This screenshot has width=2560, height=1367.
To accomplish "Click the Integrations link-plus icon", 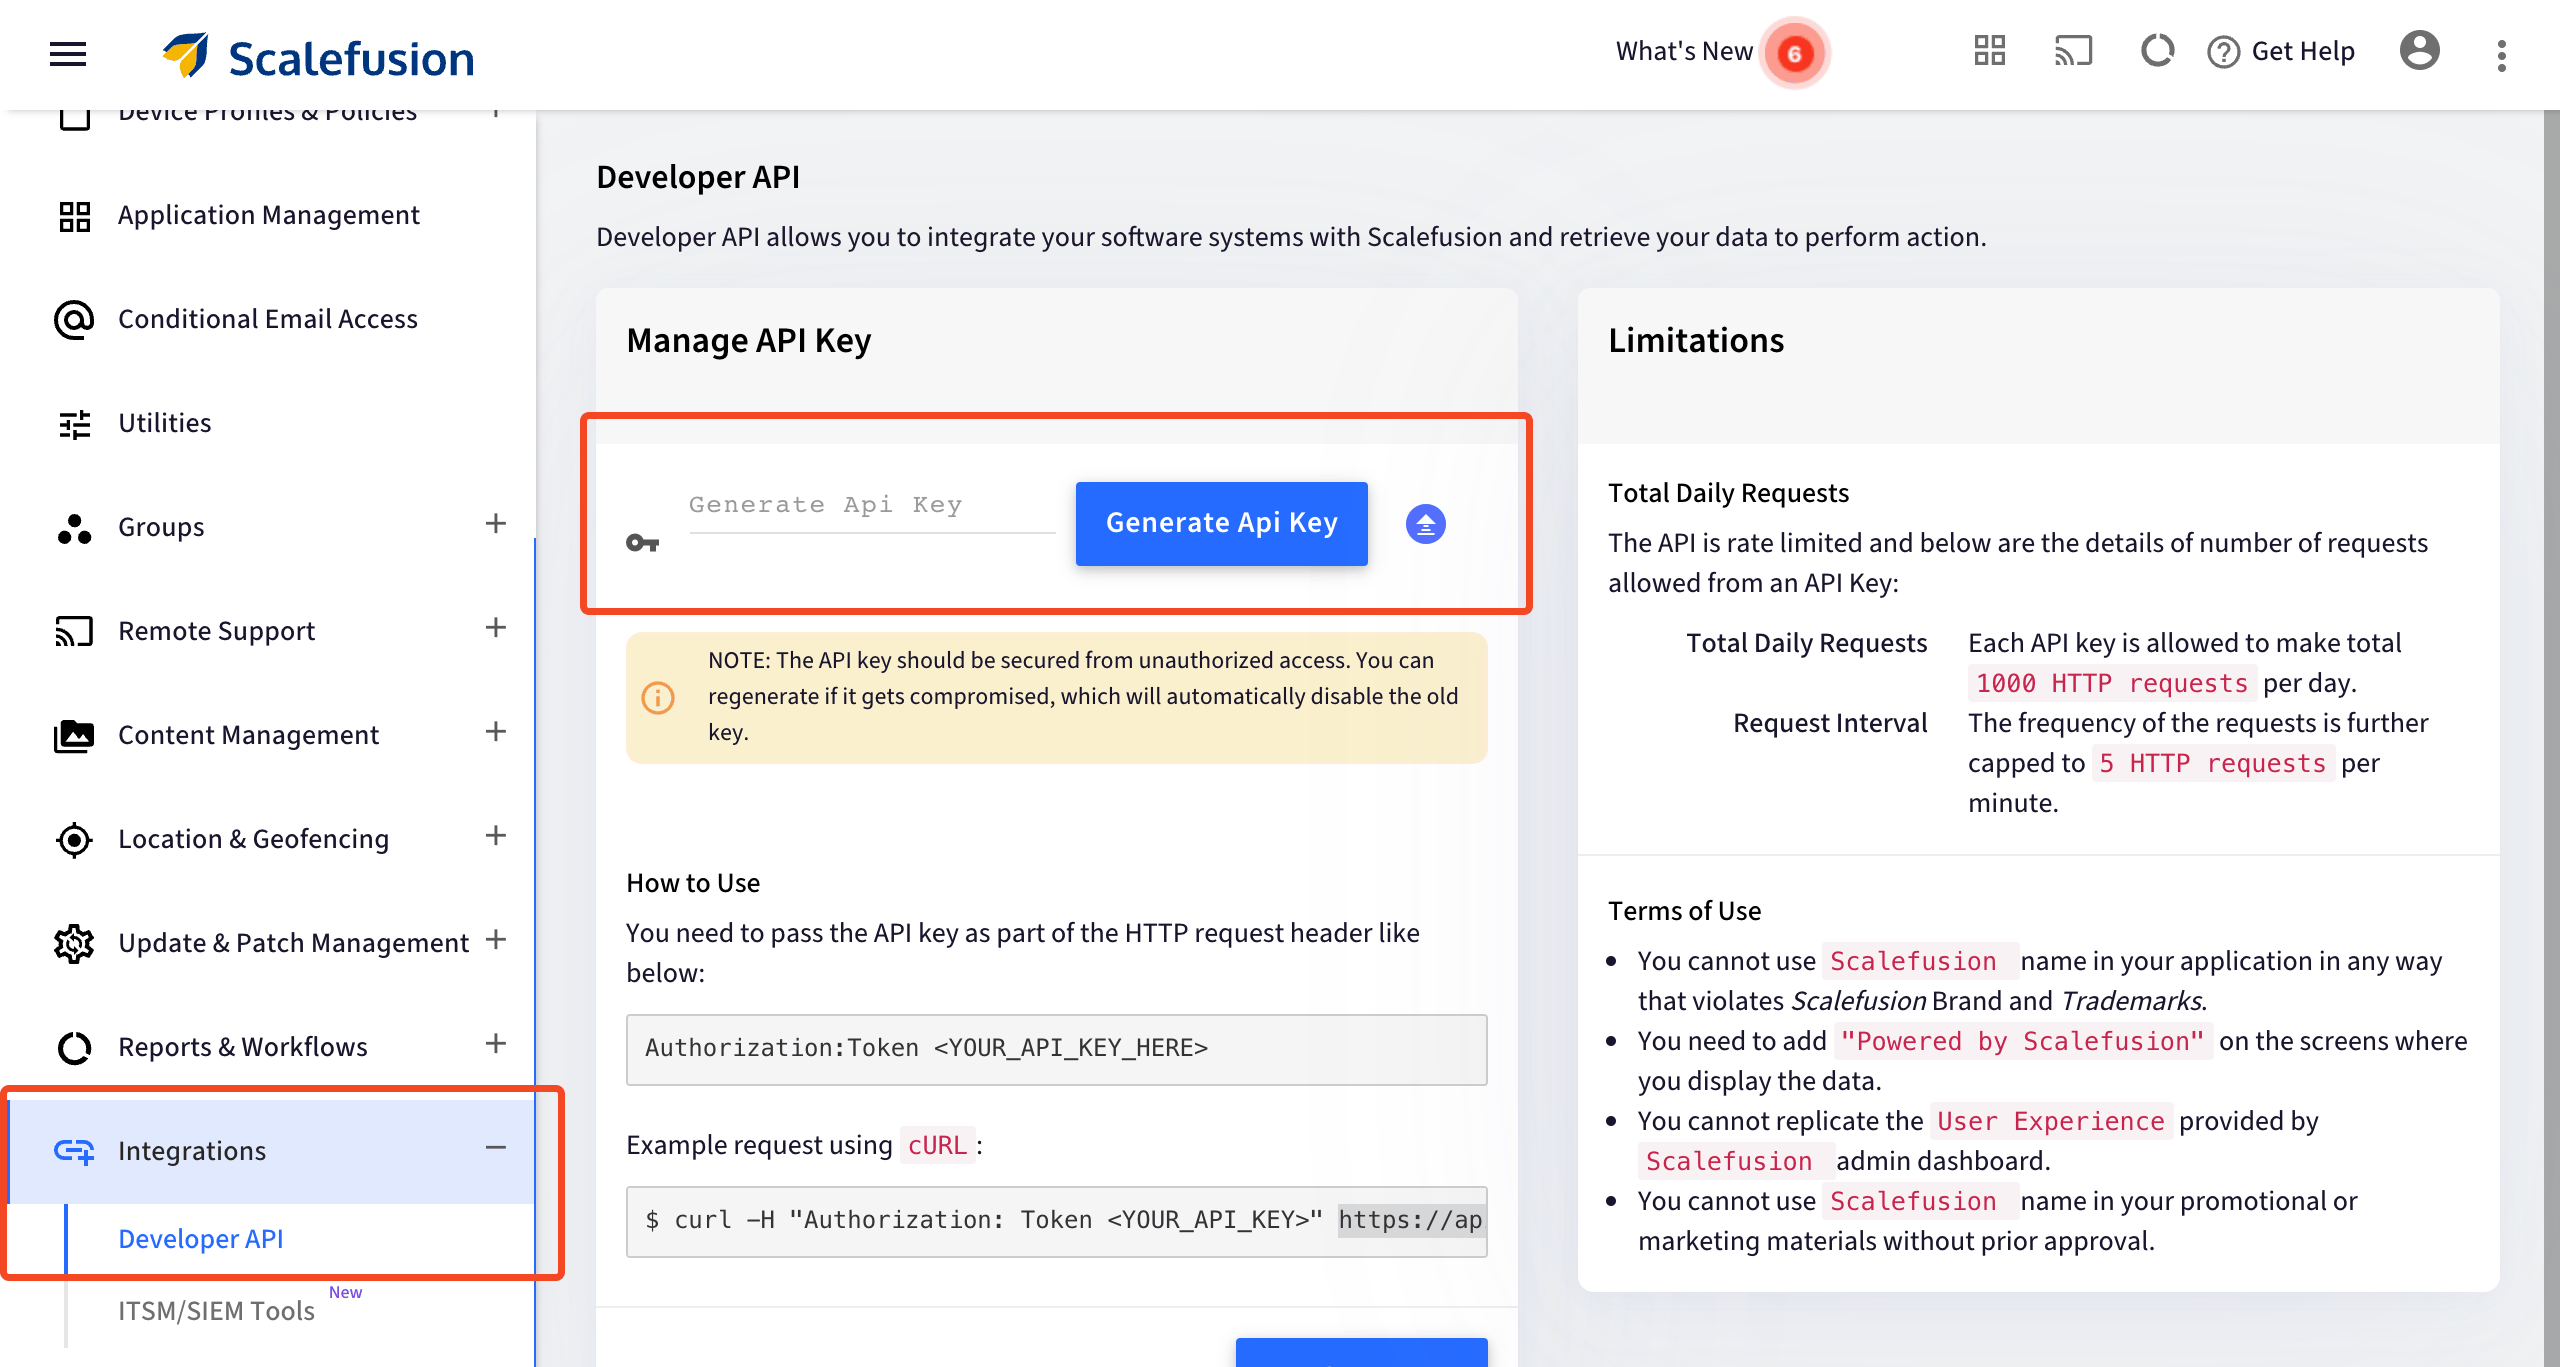I will pyautogui.click(x=74, y=1151).
